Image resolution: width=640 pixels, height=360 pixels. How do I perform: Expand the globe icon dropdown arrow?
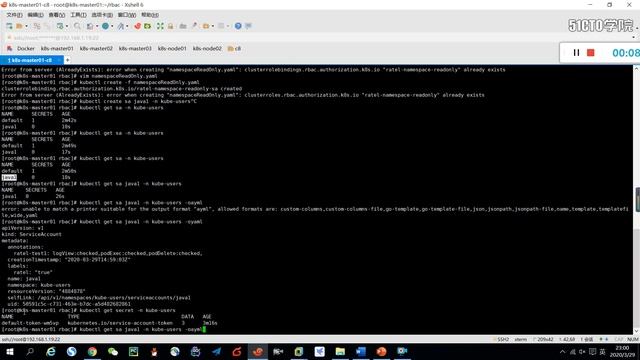pyautogui.click(x=112, y=27)
